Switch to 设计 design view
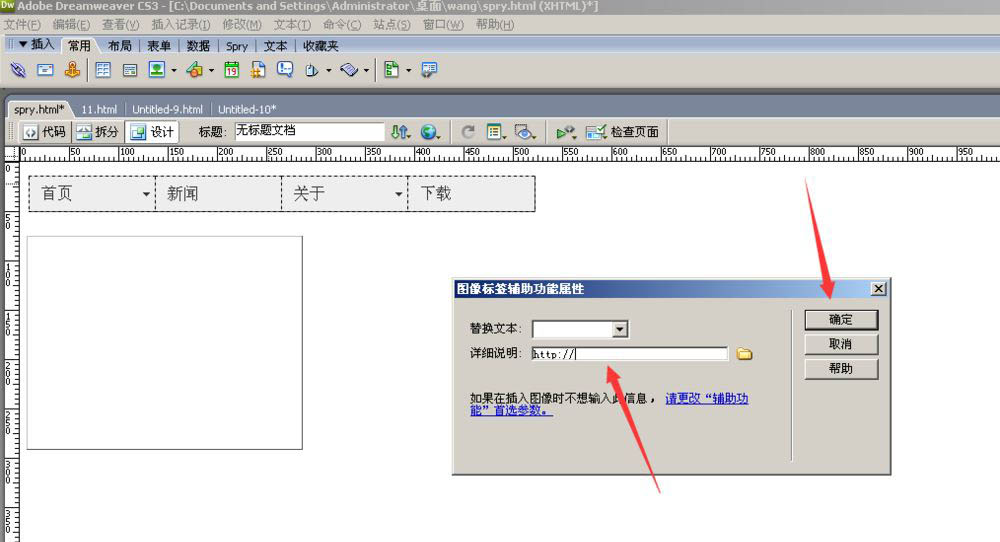The height and width of the screenshot is (542, 1000). click(152, 132)
